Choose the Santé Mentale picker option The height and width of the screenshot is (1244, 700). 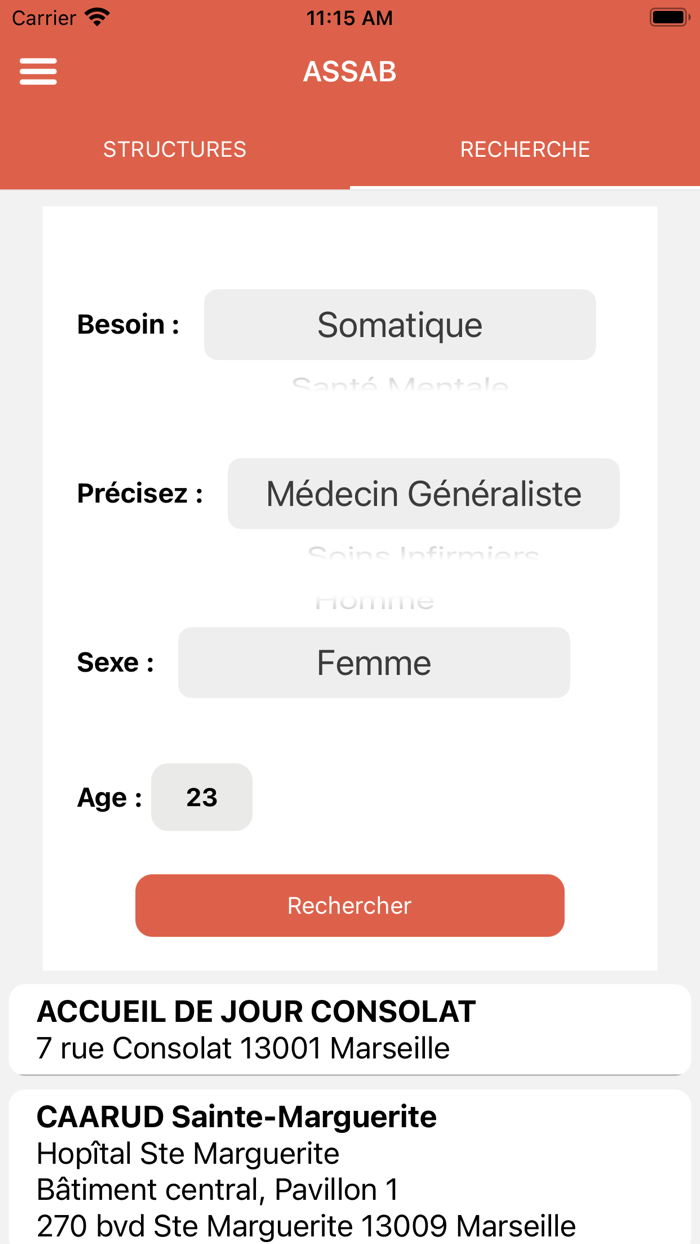pyautogui.click(x=400, y=384)
